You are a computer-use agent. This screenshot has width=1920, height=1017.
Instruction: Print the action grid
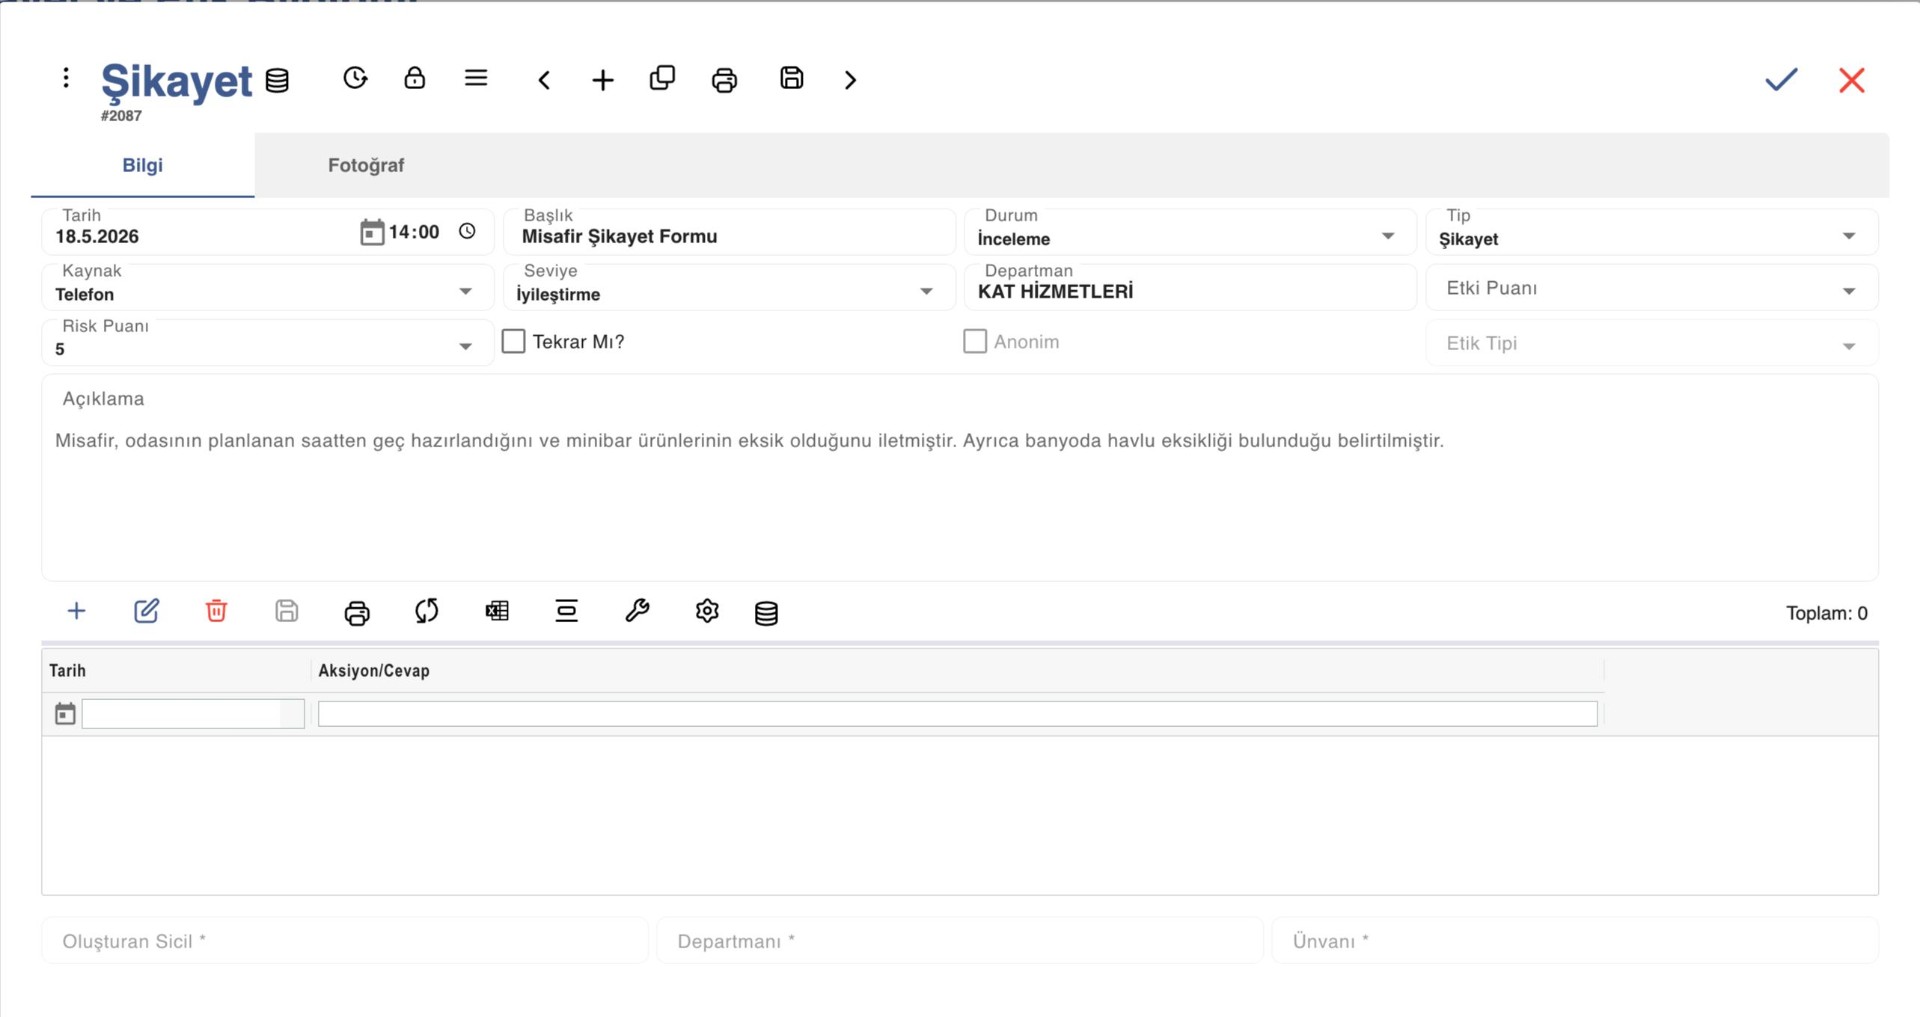(x=357, y=612)
